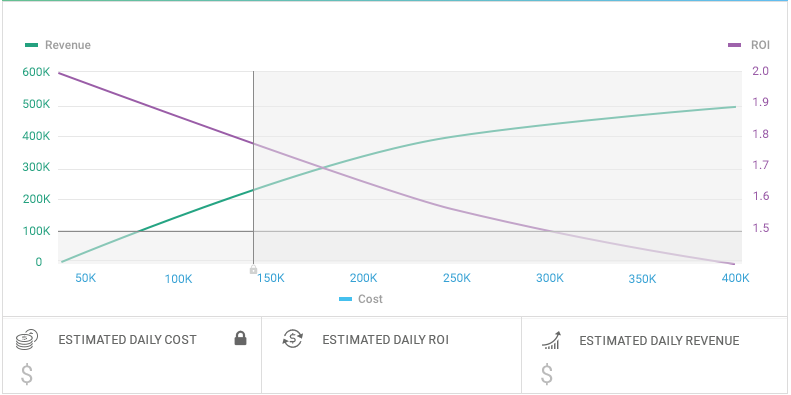Click the stacked coins icon
Image resolution: width=791 pixels, height=395 pixels.
point(26,340)
